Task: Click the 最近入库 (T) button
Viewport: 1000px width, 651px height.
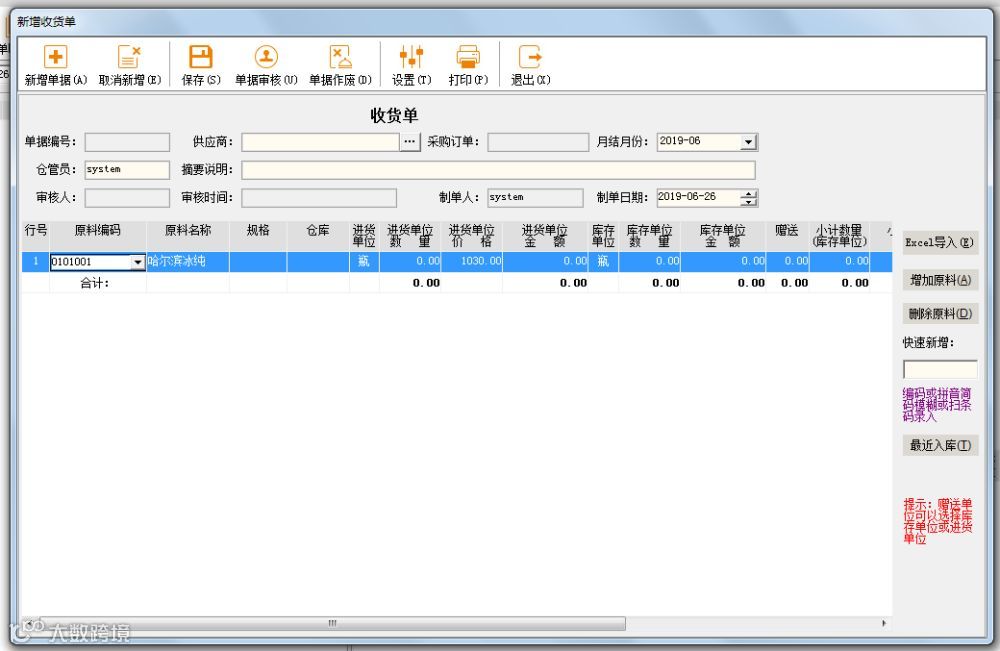Action: pos(940,445)
